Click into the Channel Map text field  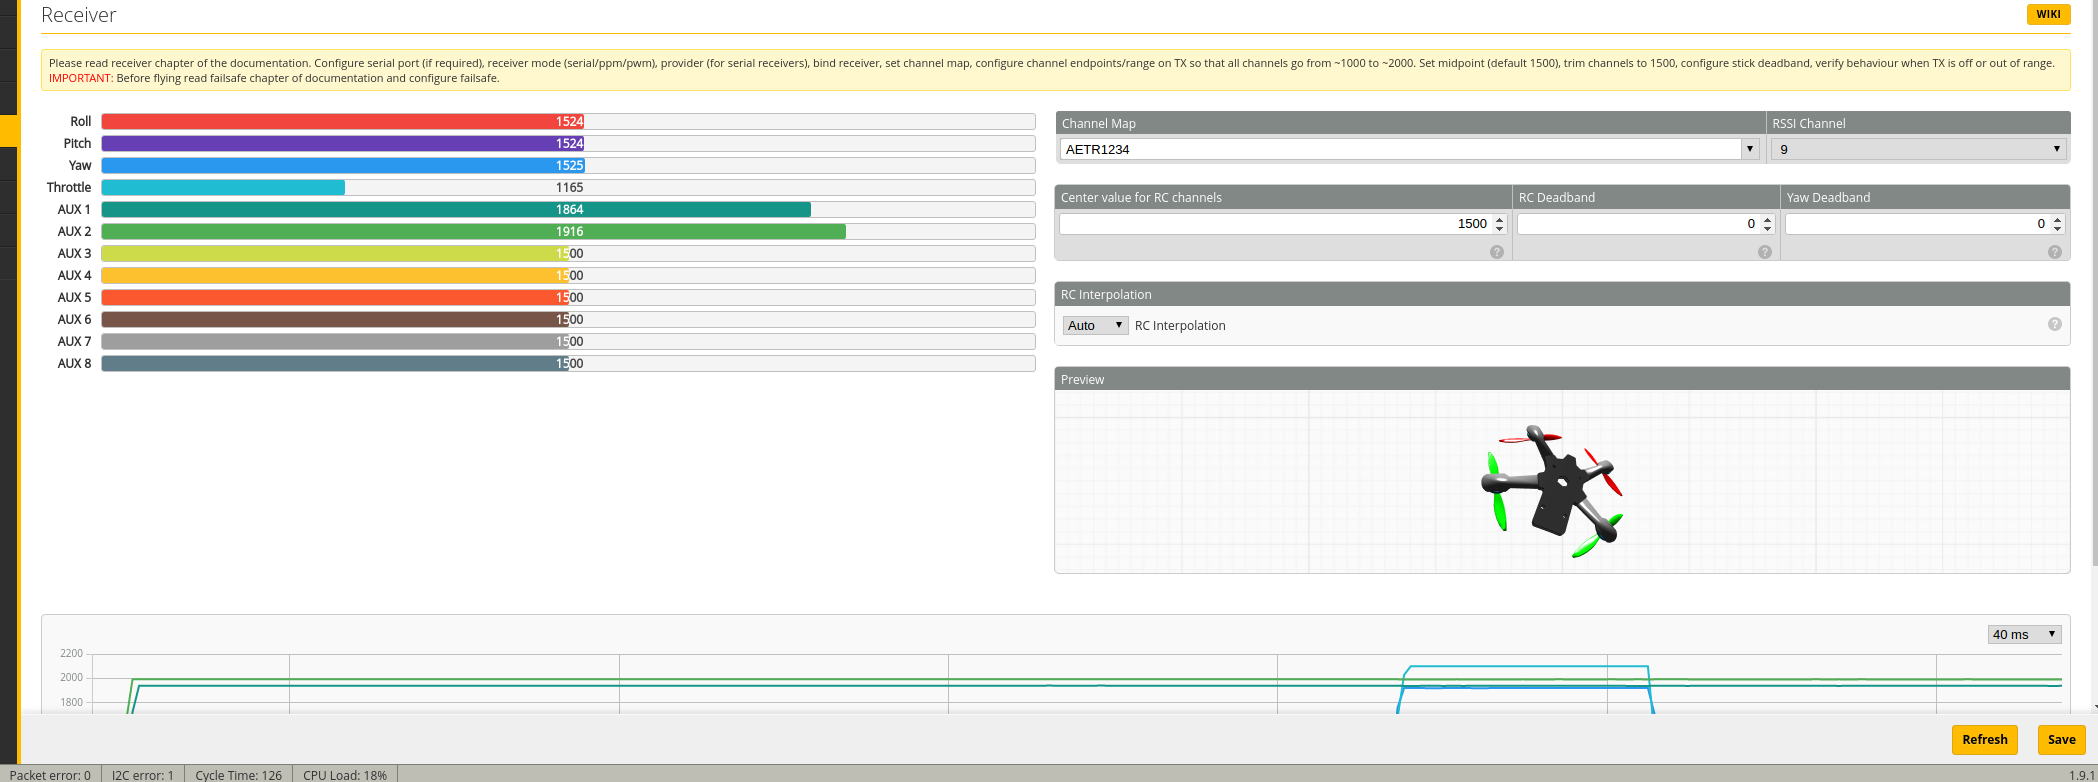pos(1400,149)
